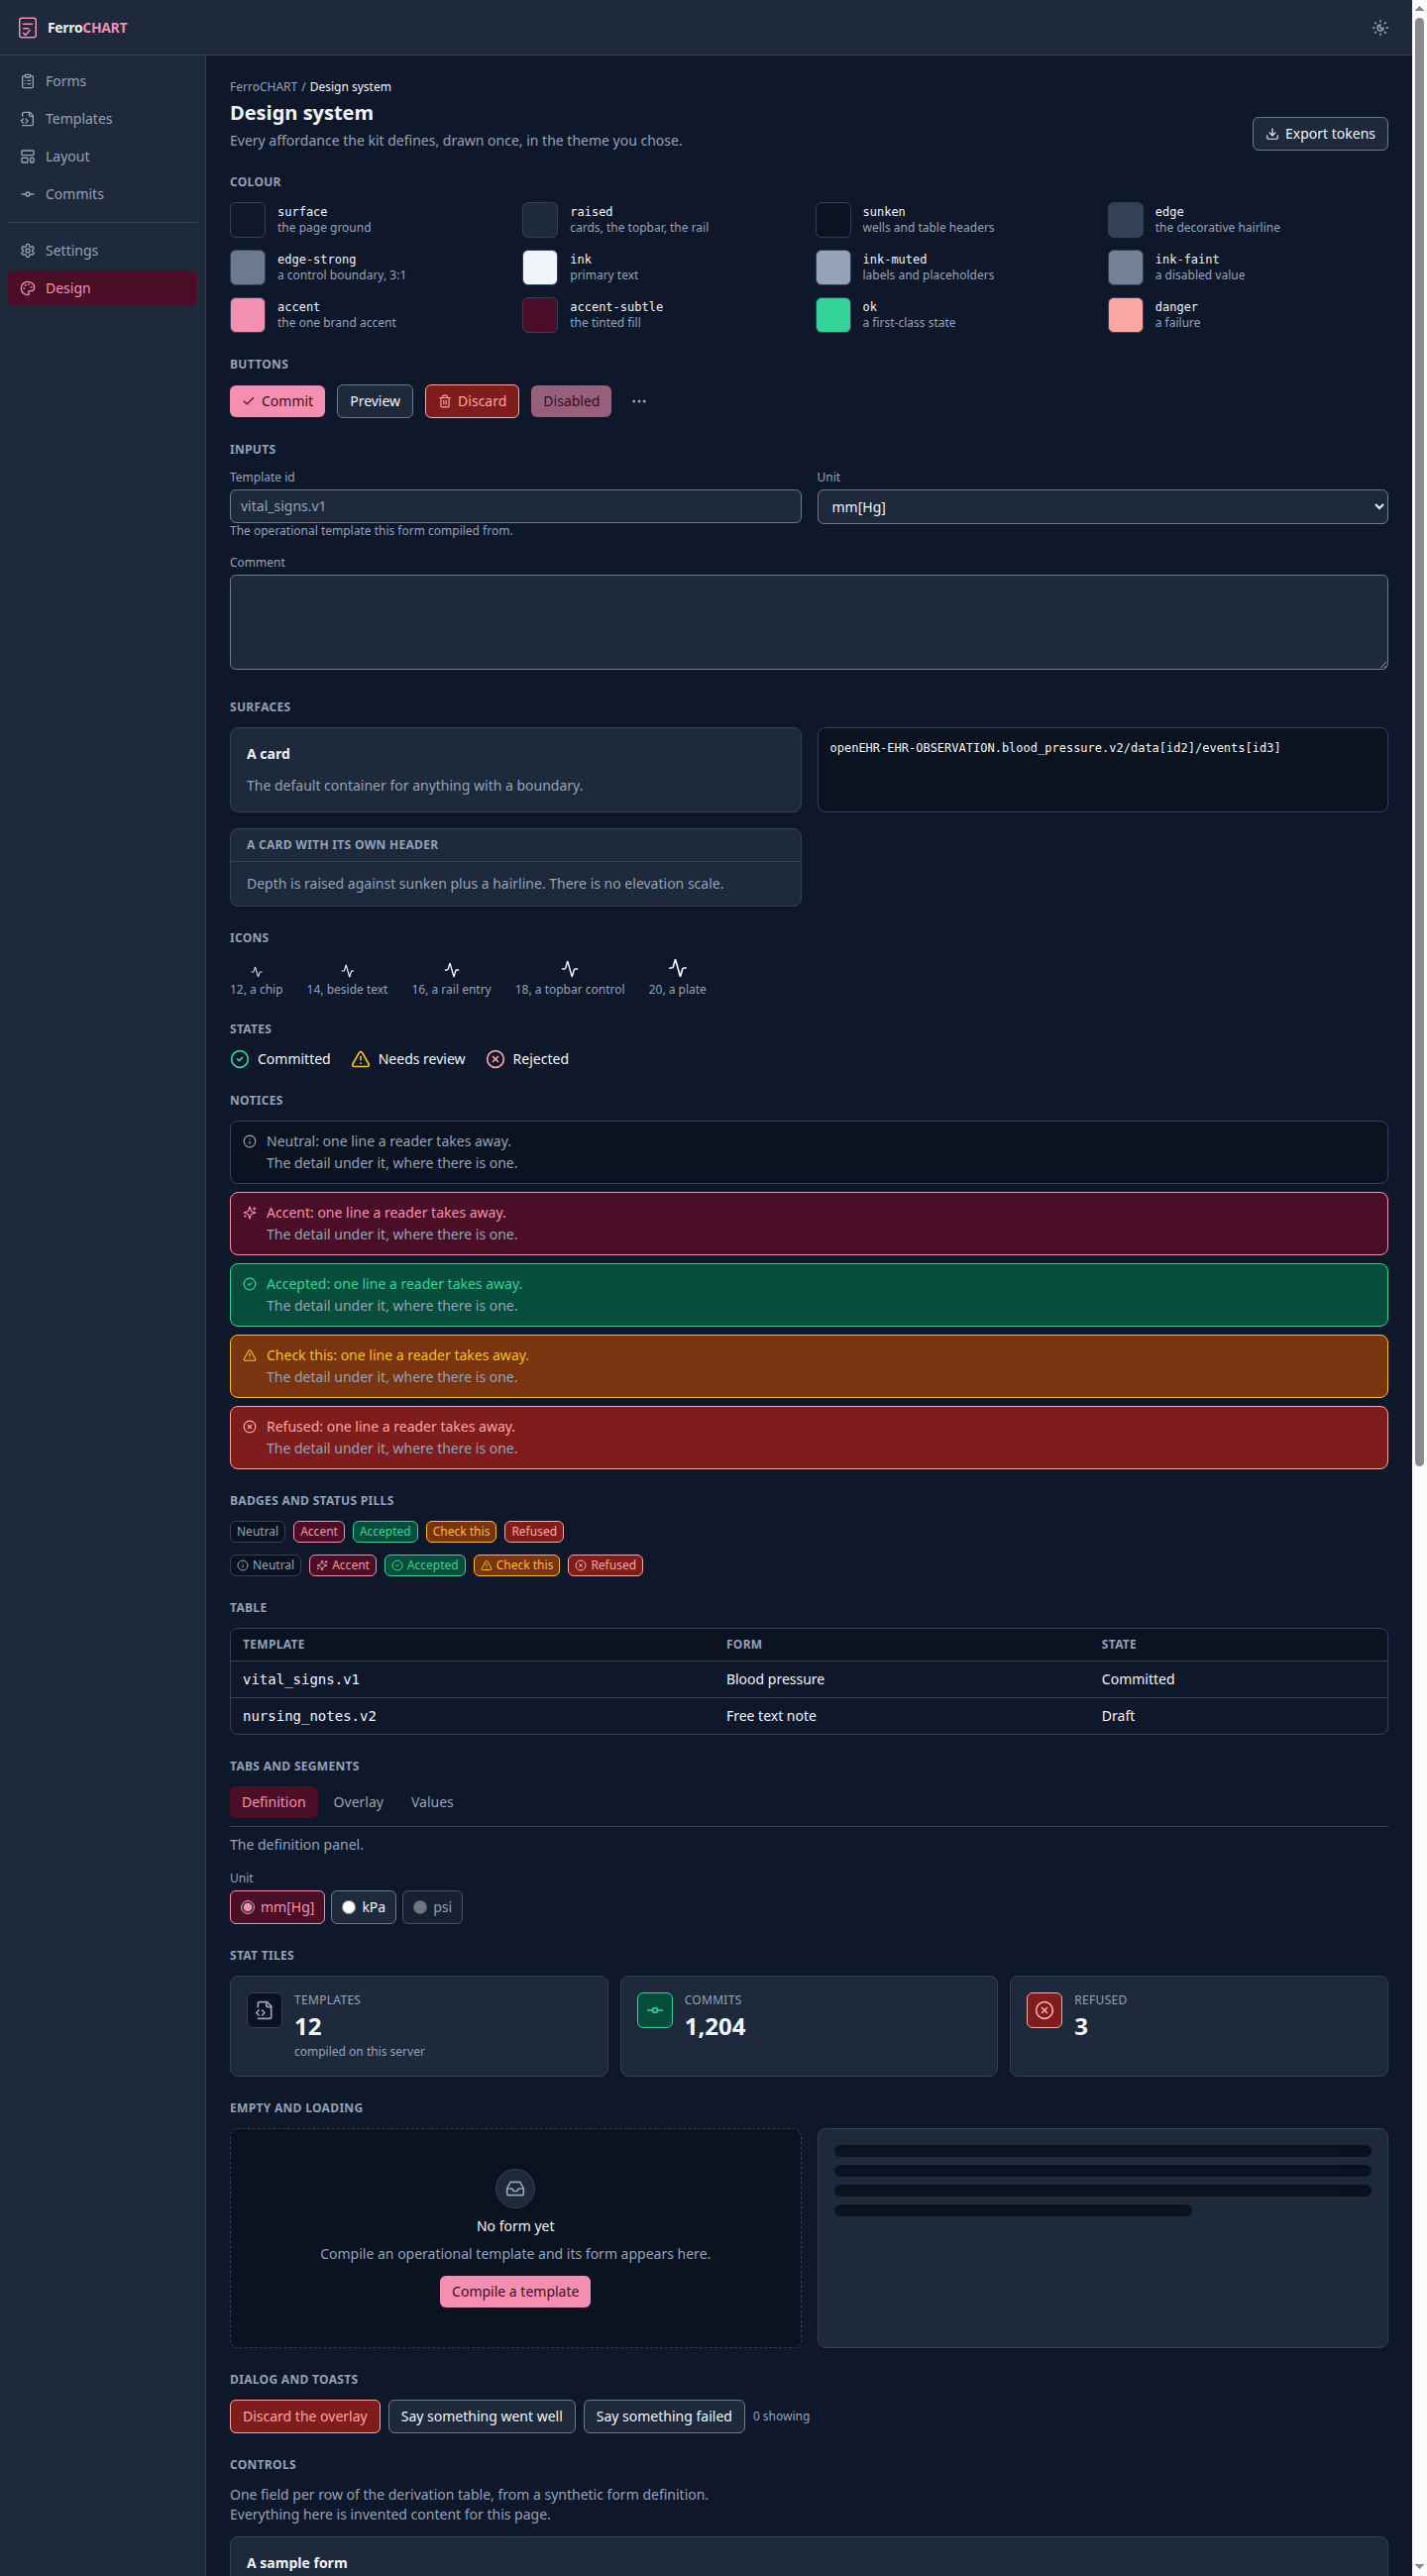The height and width of the screenshot is (2576, 1427).
Task: Click the accent pink colour swatch
Action: click(247, 315)
